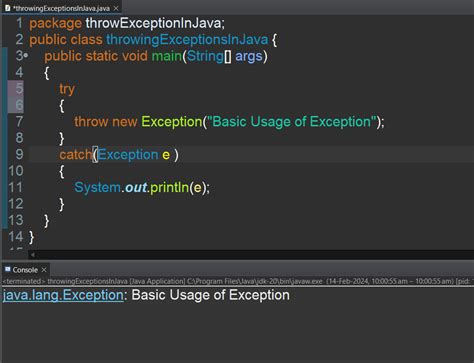Viewport: 474px width, 363px height.
Task: Click line number 7 in the gutter
Action: coord(19,122)
